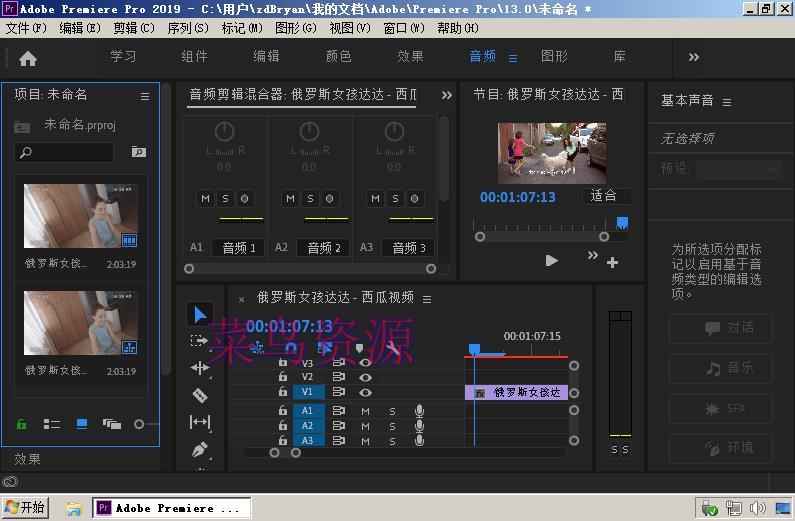Open the 窗口(W) menu

(404, 28)
